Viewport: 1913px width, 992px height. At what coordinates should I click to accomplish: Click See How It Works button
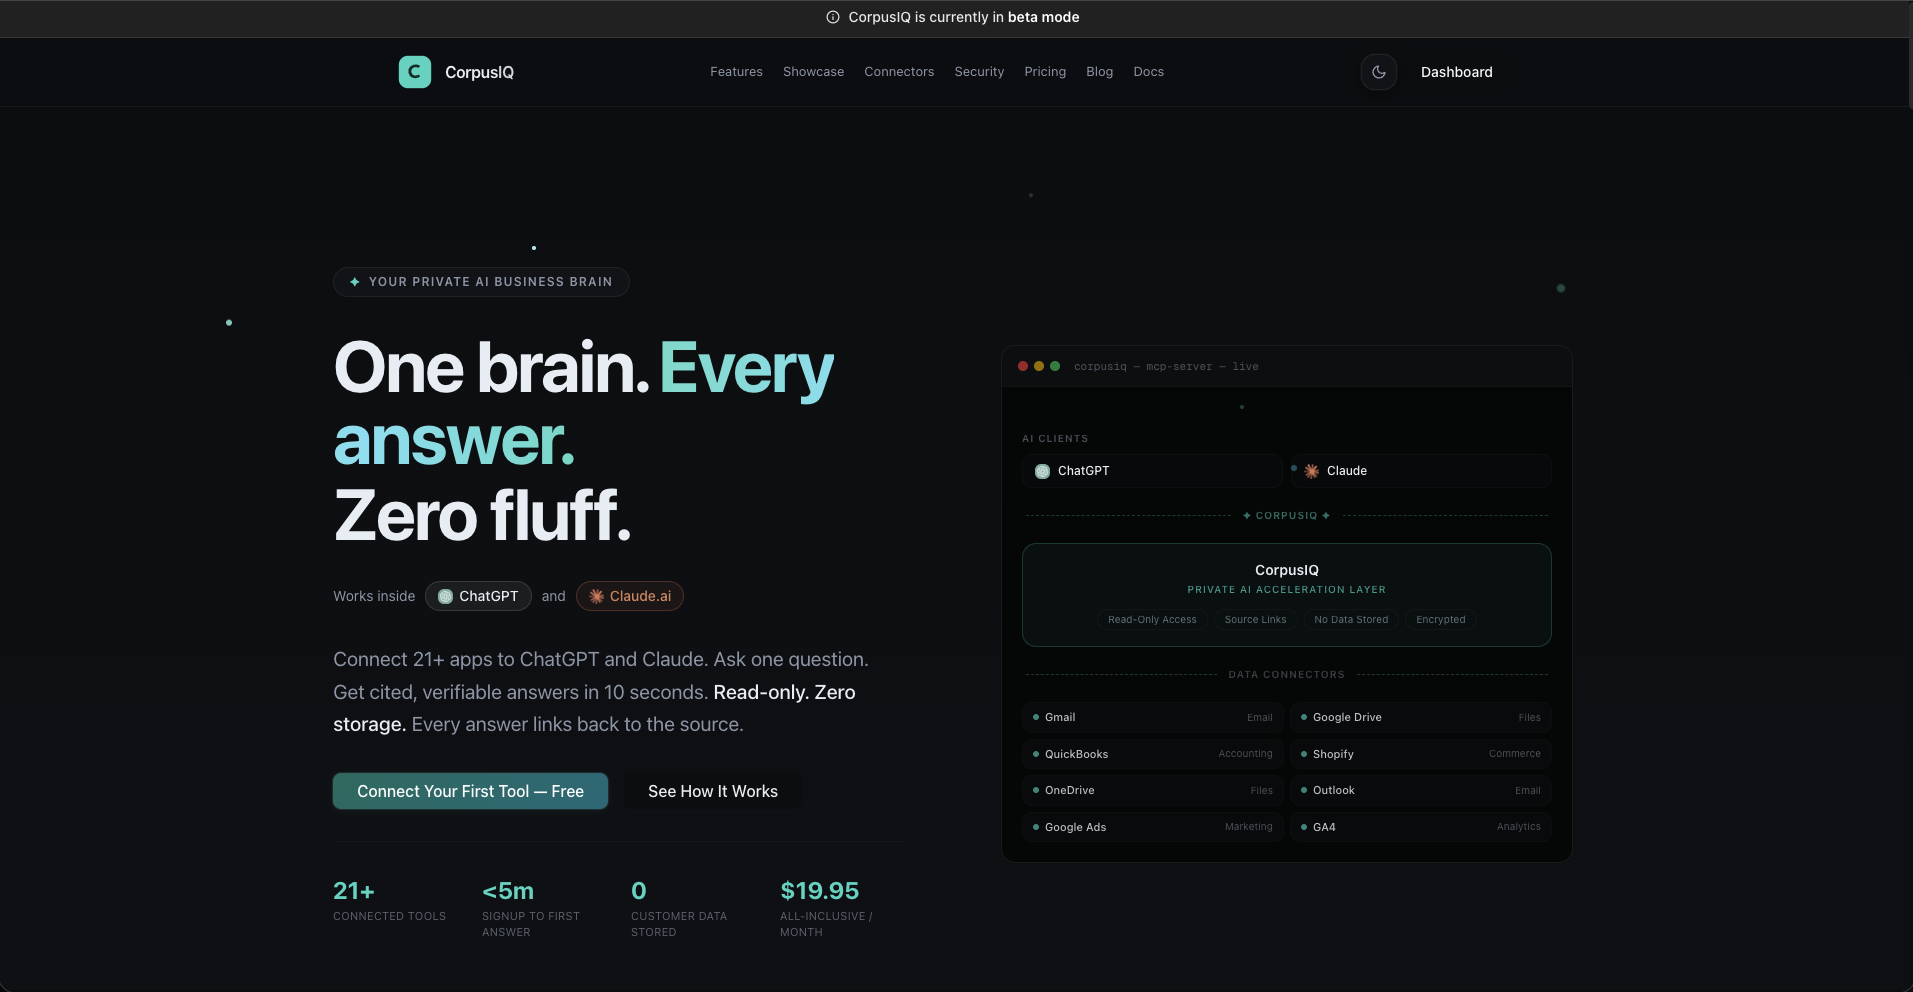(712, 791)
